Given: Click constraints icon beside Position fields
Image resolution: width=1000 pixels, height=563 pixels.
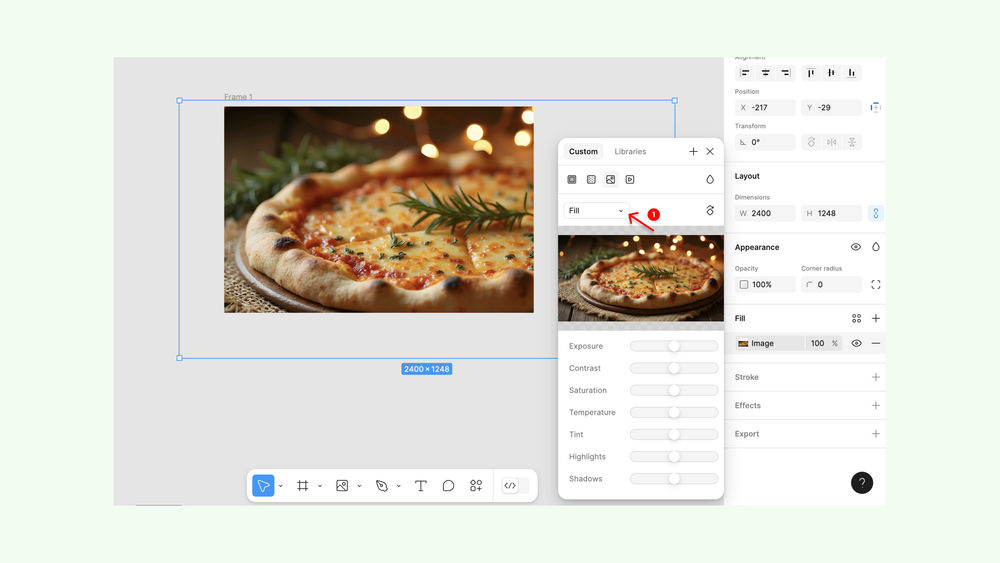Looking at the screenshot, I should tap(876, 108).
